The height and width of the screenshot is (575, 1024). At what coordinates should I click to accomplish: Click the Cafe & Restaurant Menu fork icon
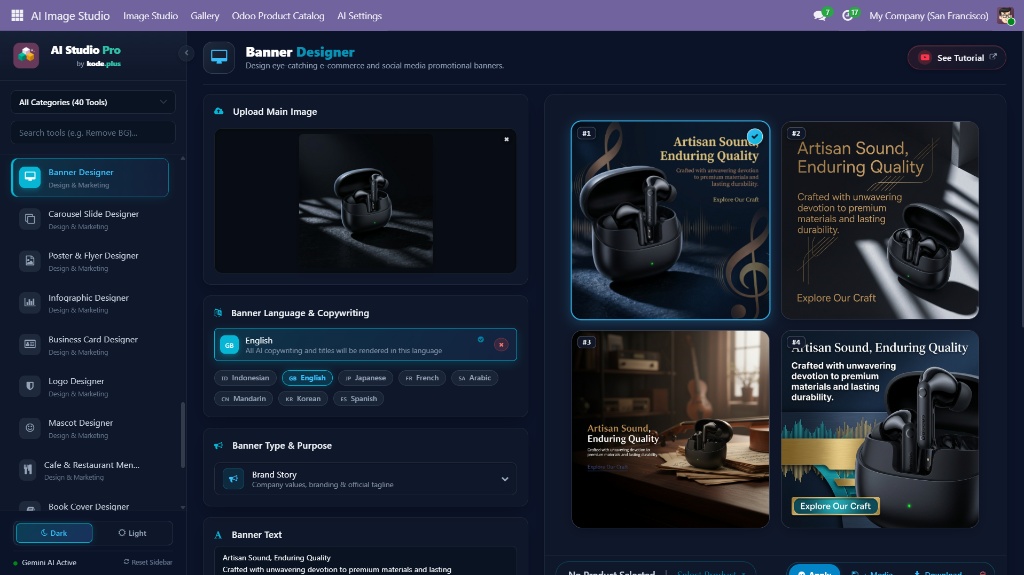click(x=28, y=470)
